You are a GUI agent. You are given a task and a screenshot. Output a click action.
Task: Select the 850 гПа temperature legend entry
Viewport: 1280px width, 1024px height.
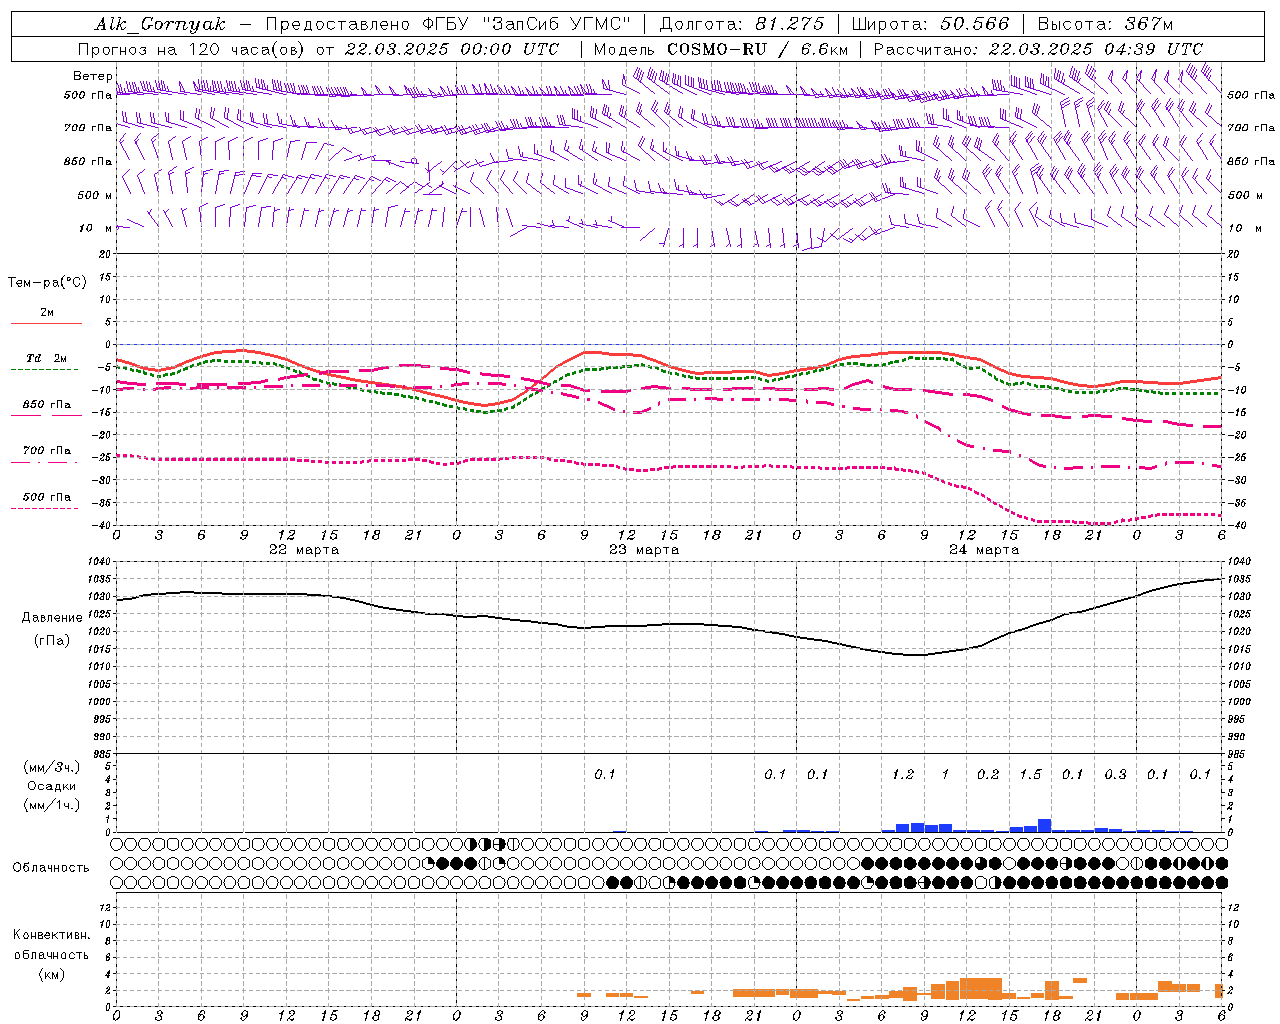tap(47, 405)
